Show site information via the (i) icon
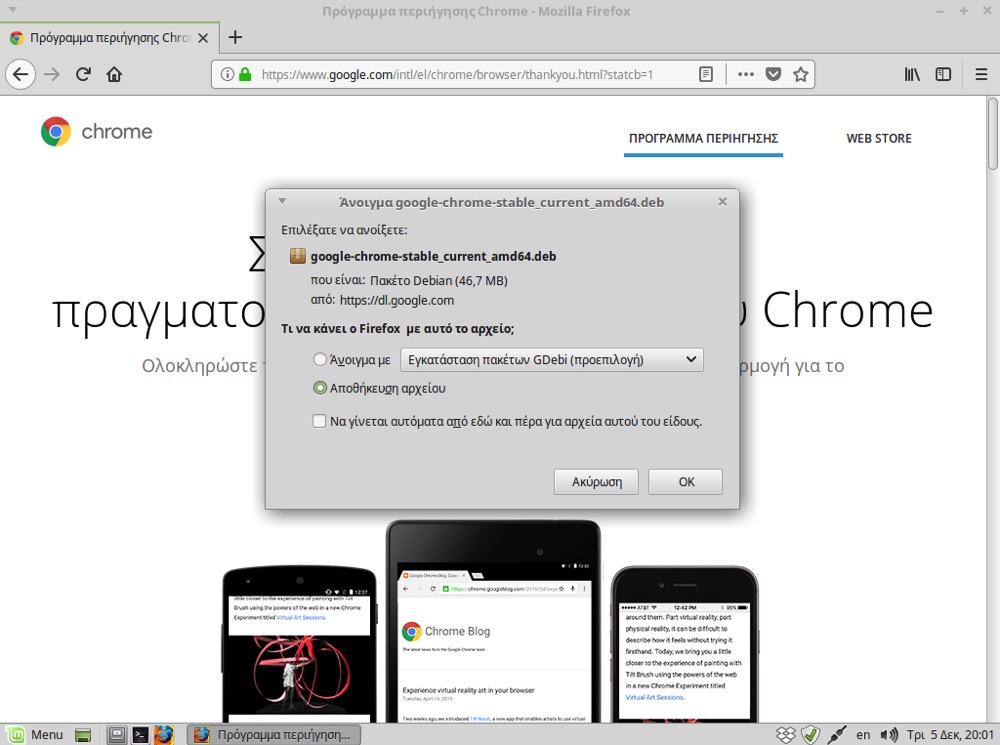The width and height of the screenshot is (1000, 745). [227, 75]
